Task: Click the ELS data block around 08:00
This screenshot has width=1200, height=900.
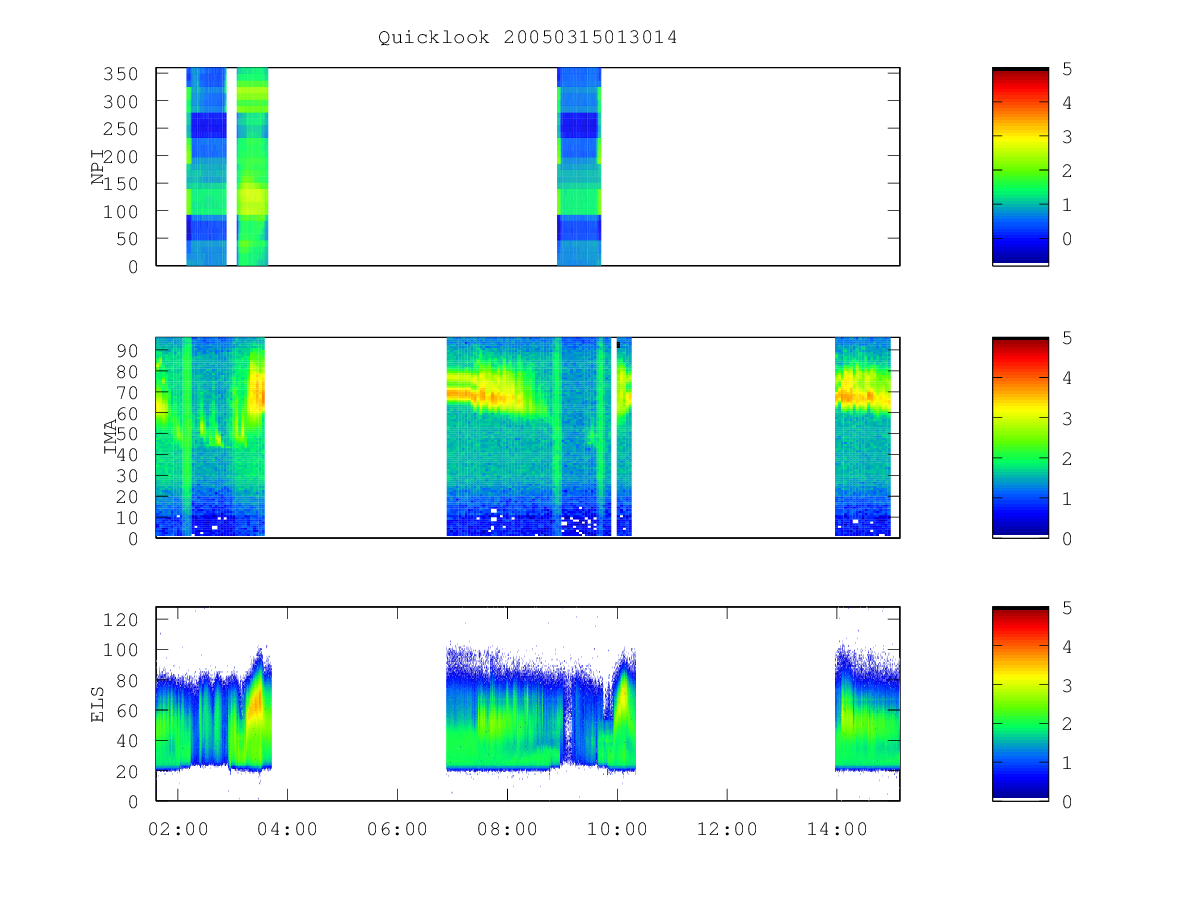Action: click(x=540, y=710)
